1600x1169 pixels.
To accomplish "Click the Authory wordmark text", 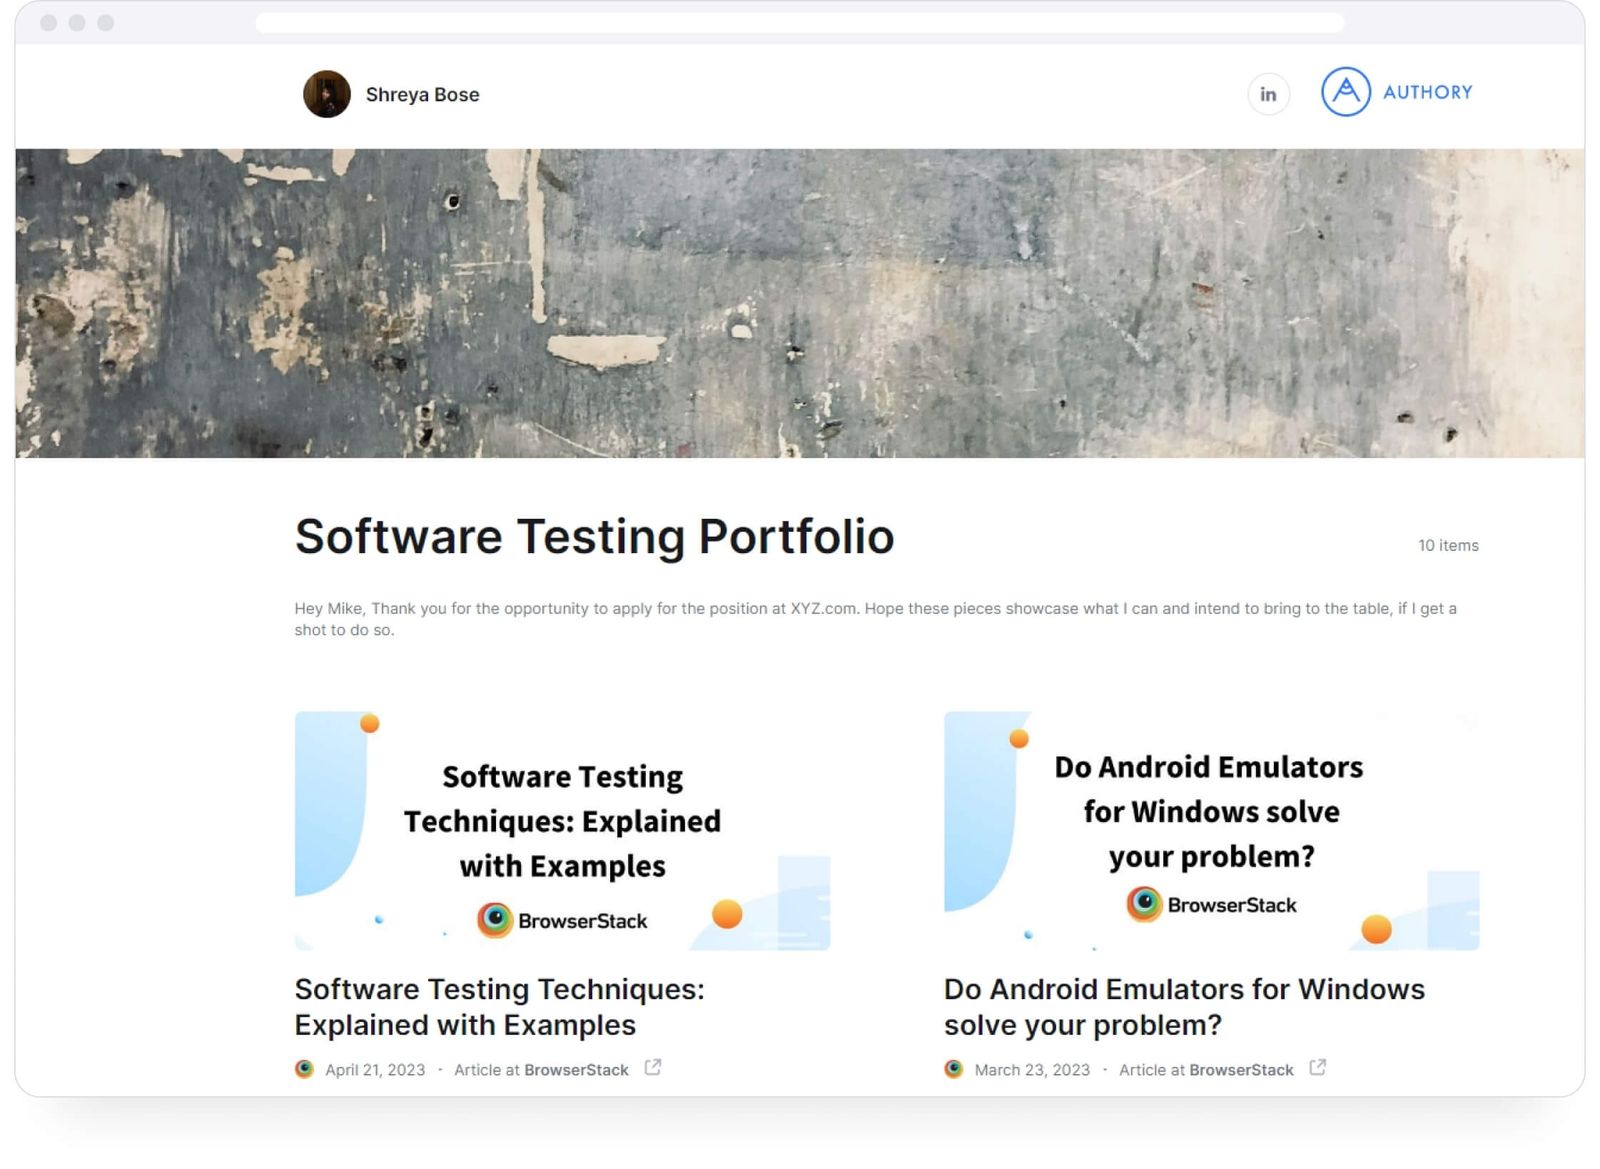I will pyautogui.click(x=1428, y=92).
